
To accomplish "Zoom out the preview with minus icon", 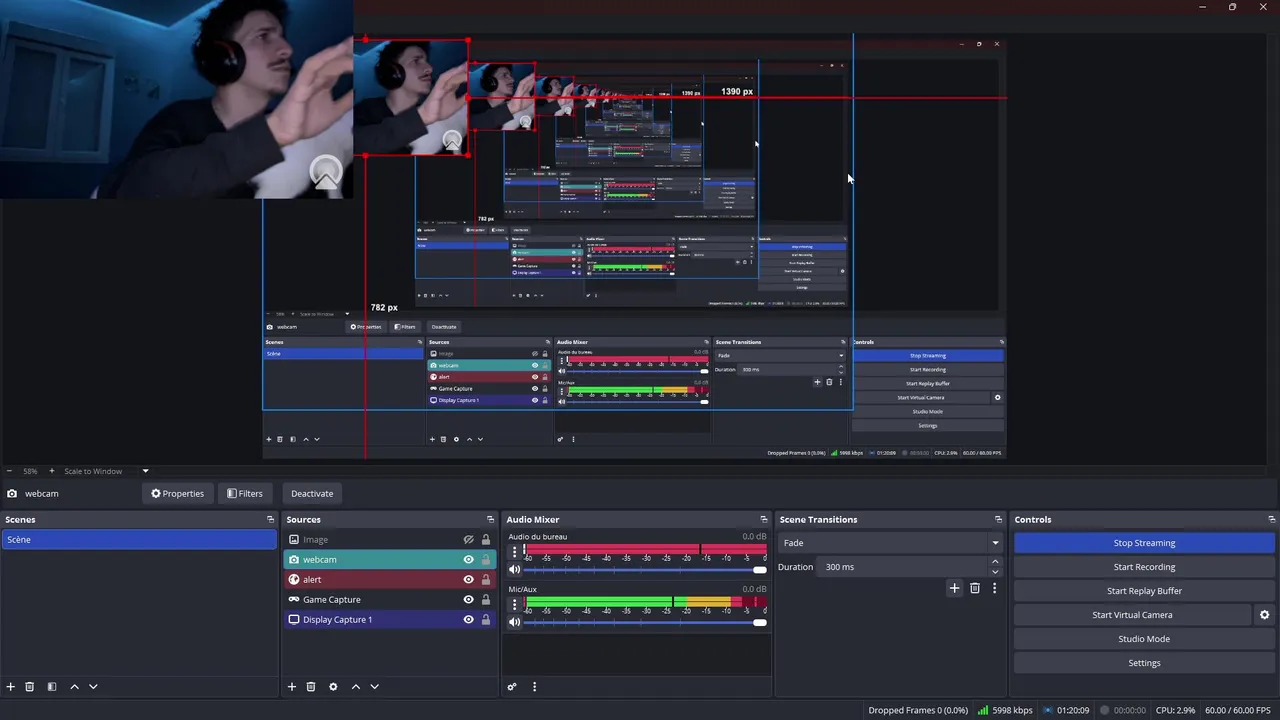I will coord(9,471).
